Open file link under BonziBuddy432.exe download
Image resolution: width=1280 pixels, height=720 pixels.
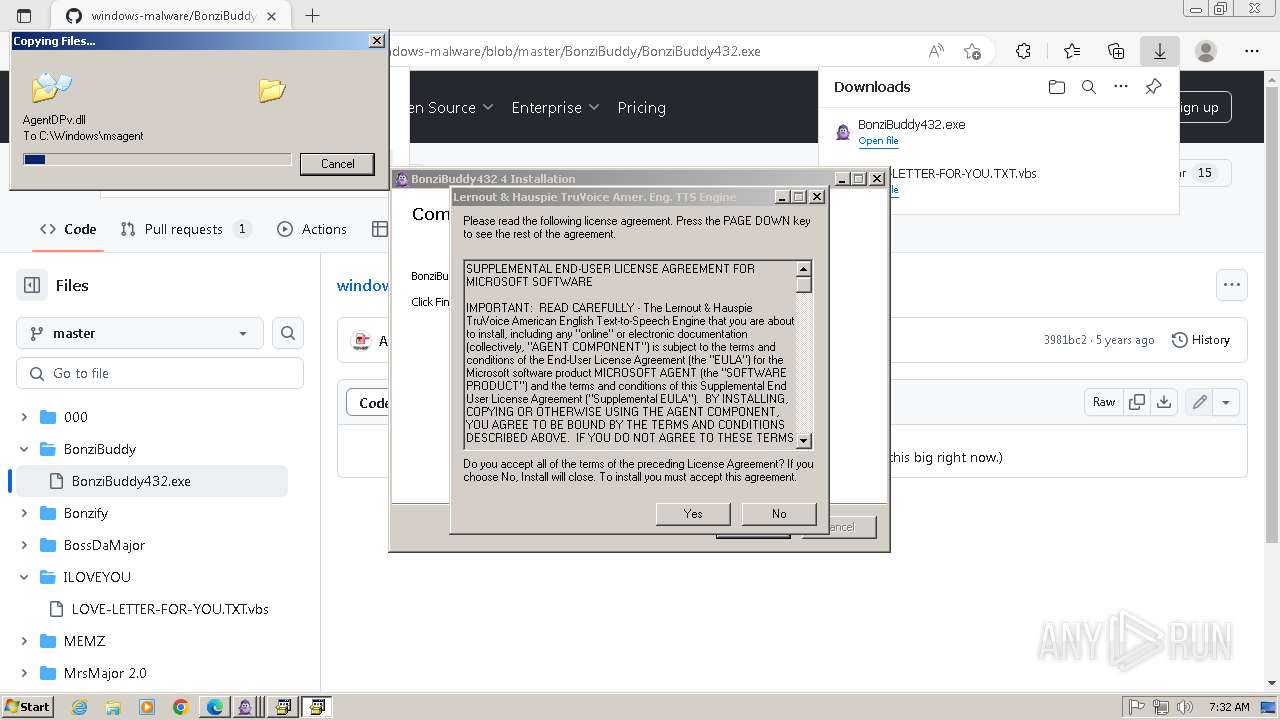[878, 141]
